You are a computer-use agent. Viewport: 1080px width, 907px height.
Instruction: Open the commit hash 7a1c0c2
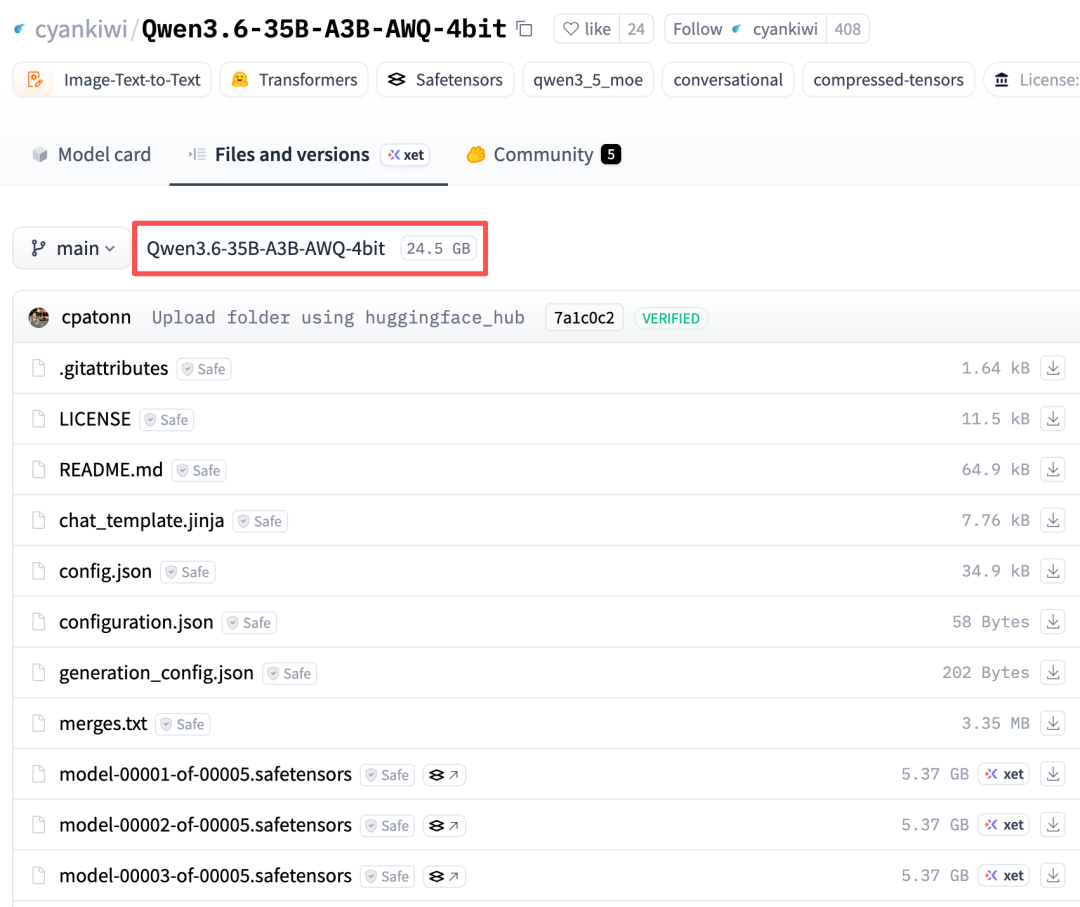[x=584, y=317]
